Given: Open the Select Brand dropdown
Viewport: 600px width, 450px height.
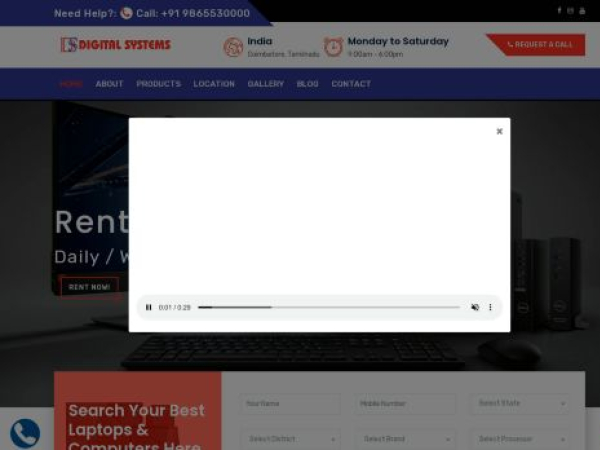Looking at the screenshot, I should point(405,439).
